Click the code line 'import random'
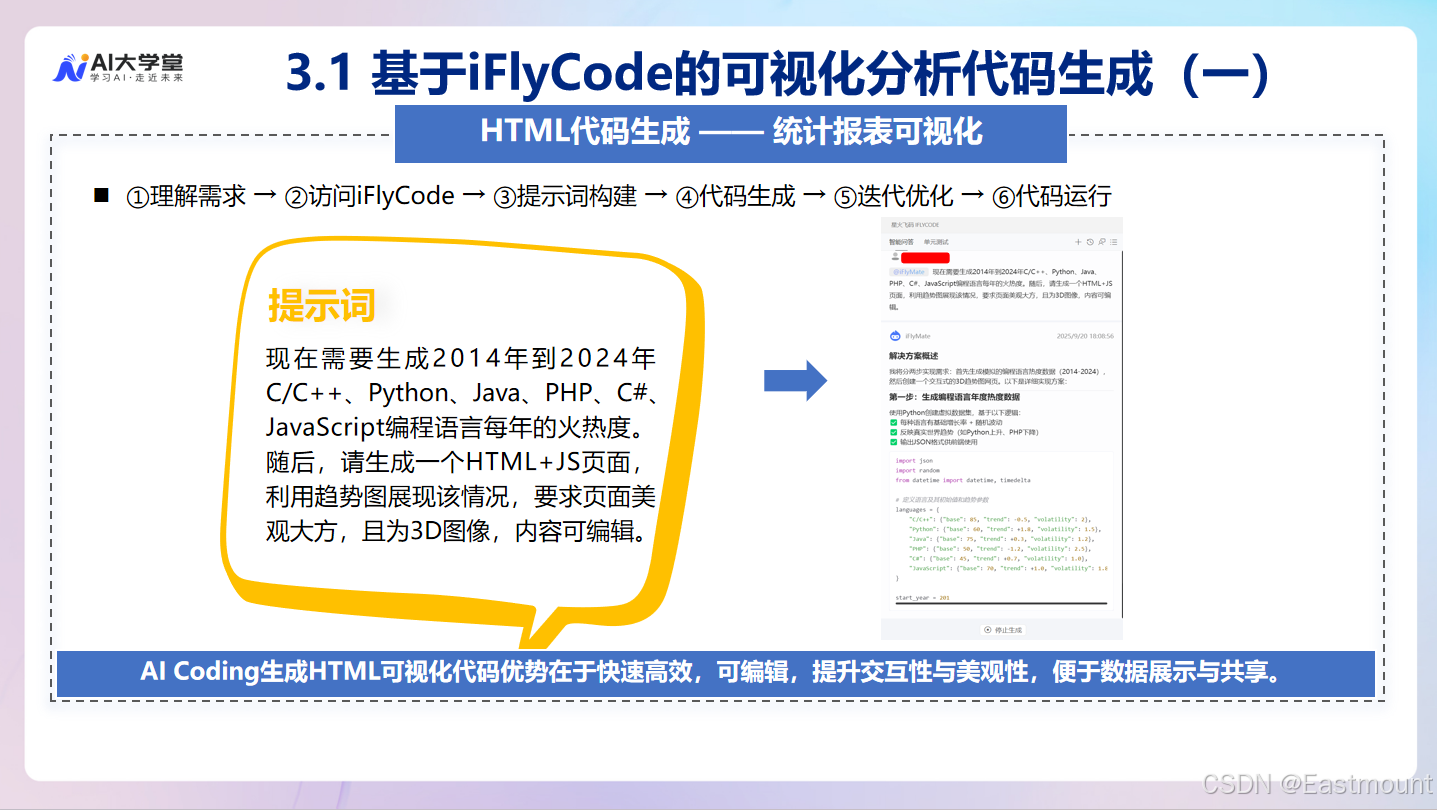 click(918, 470)
